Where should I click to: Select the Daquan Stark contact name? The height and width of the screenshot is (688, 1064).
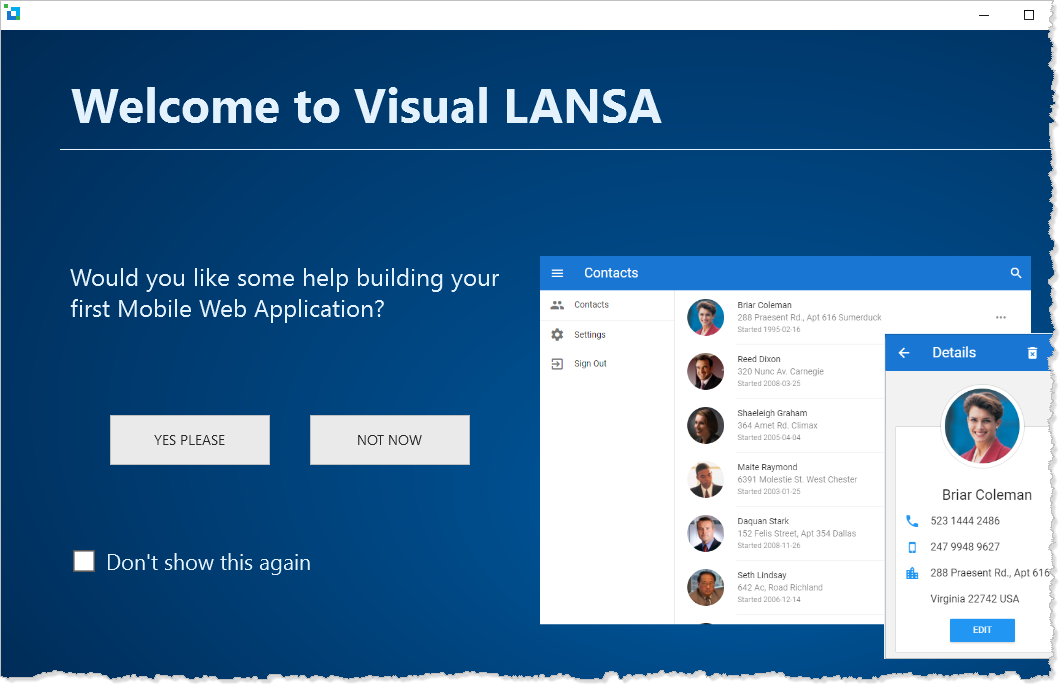[x=763, y=521]
